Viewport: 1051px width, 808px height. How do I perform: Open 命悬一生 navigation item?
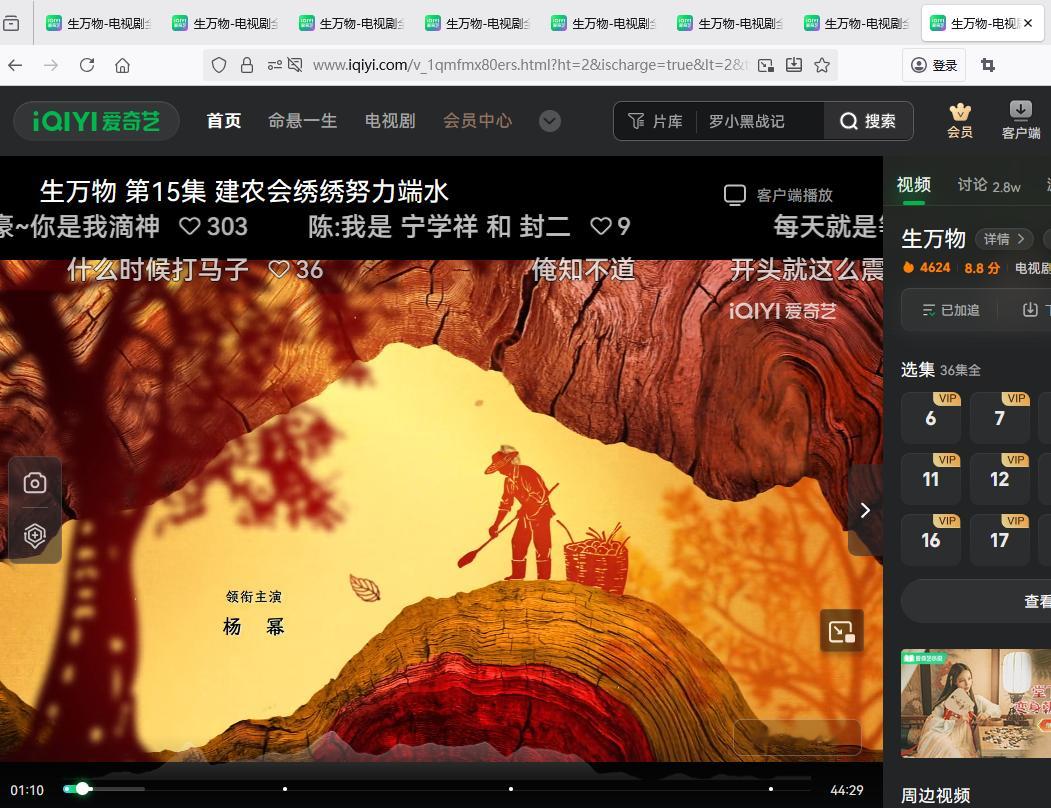point(303,121)
